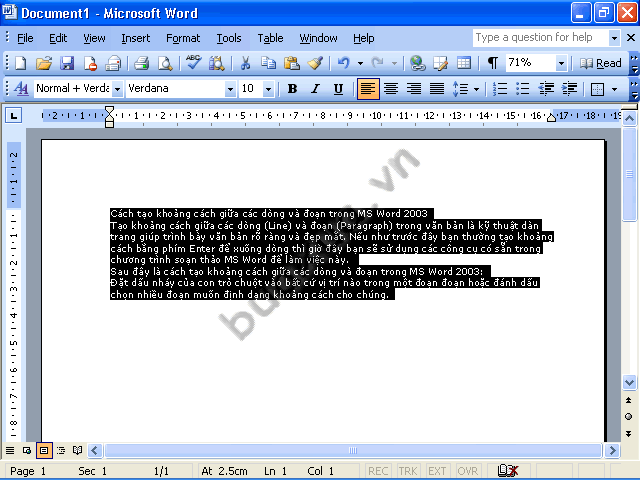
Task: Insert a hyperlink with the globe icon
Action: pos(418,63)
